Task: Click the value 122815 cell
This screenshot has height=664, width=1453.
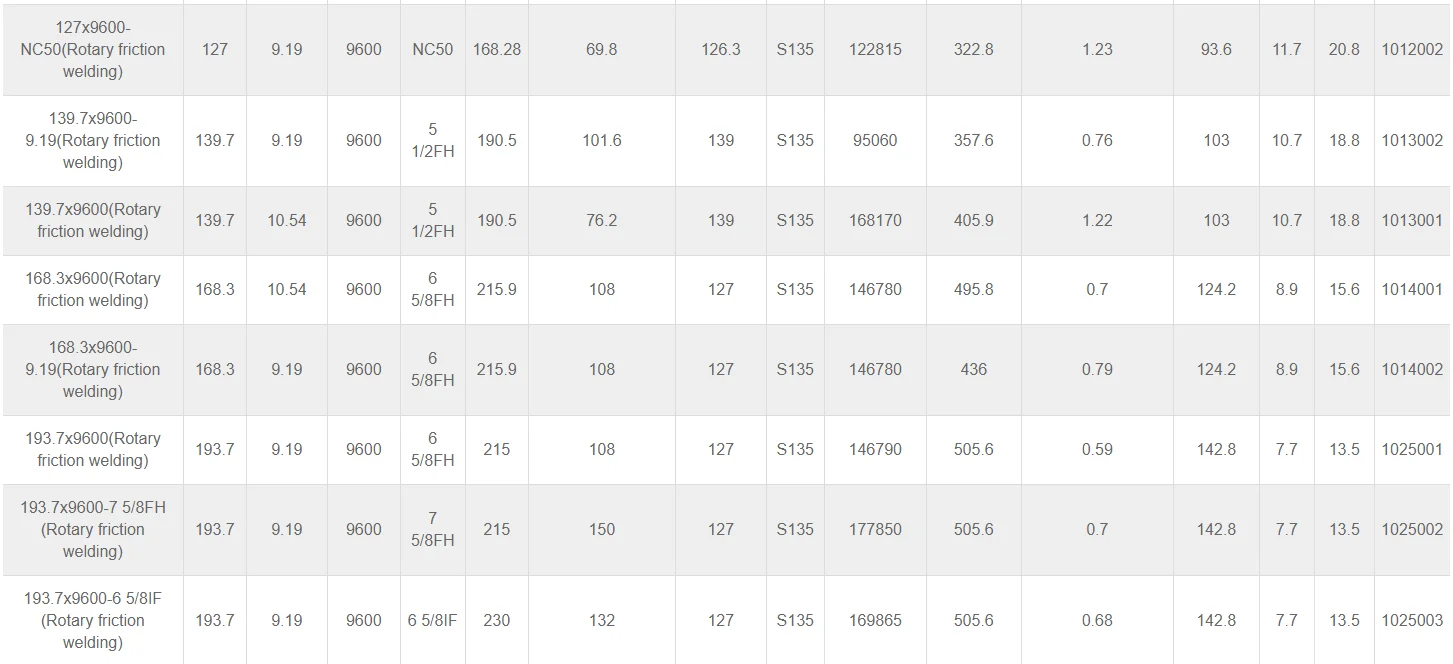Action: click(x=875, y=49)
